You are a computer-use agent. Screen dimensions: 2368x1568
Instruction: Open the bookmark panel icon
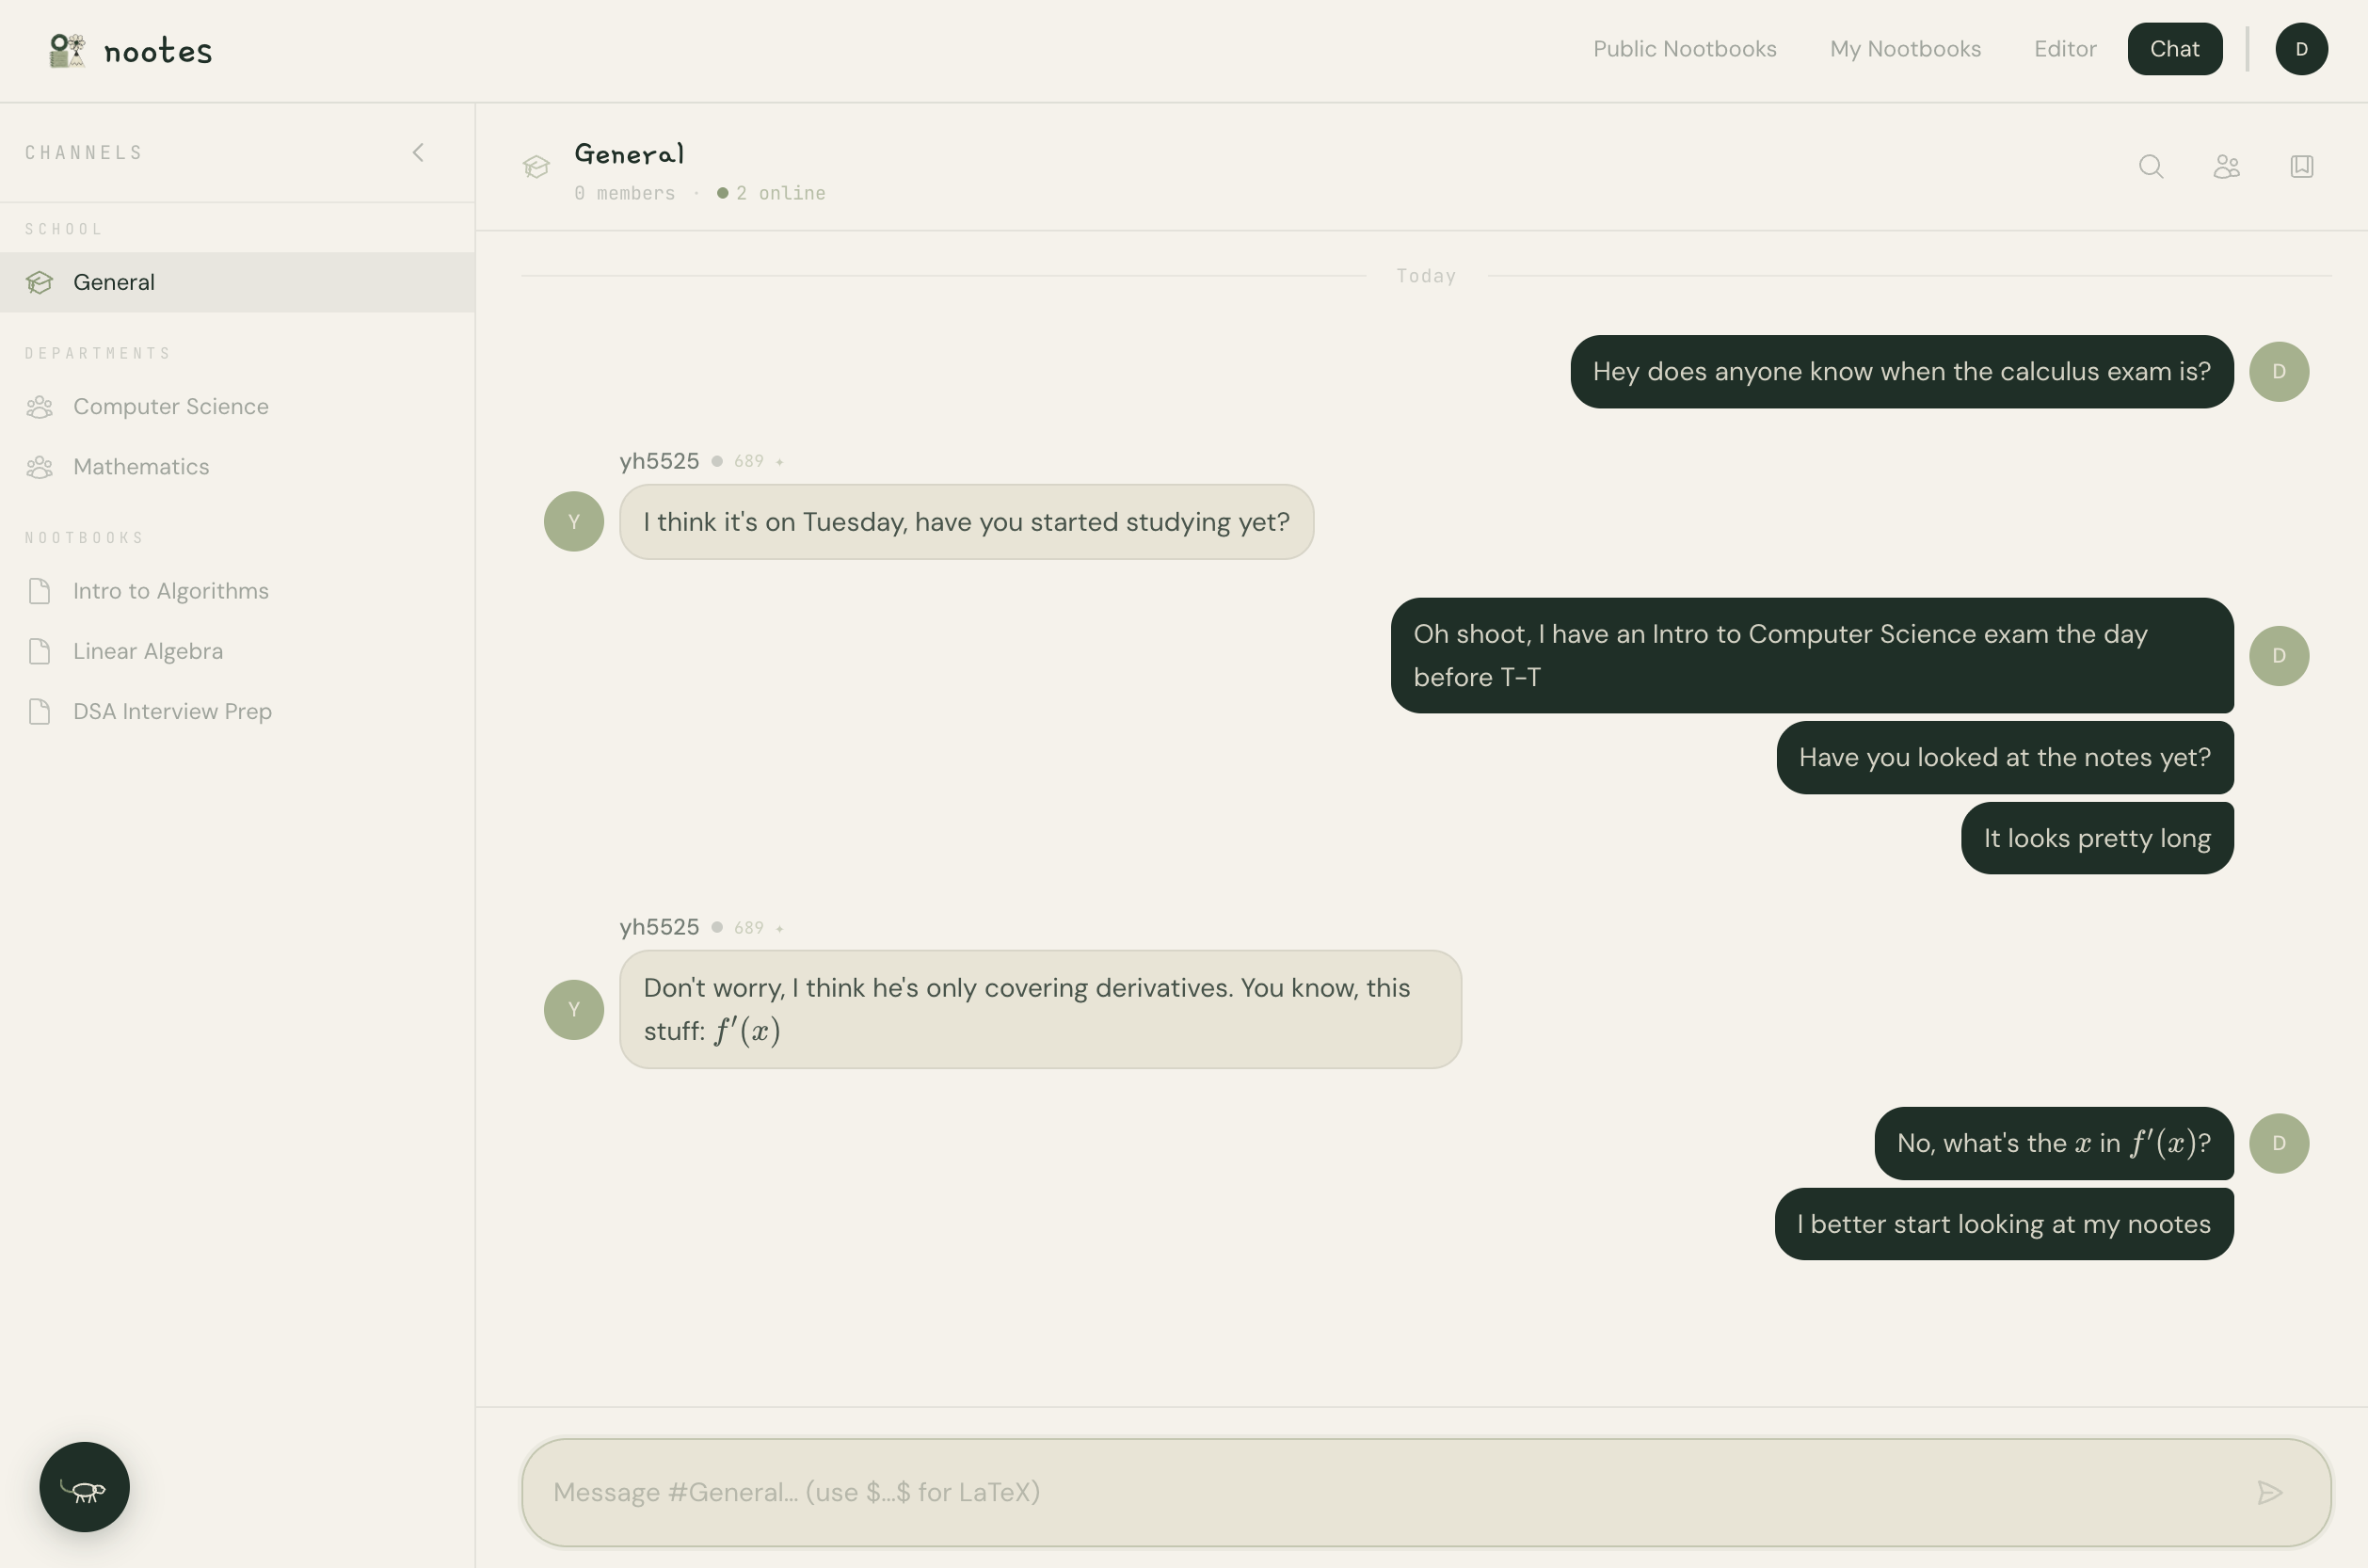pyautogui.click(x=2302, y=166)
